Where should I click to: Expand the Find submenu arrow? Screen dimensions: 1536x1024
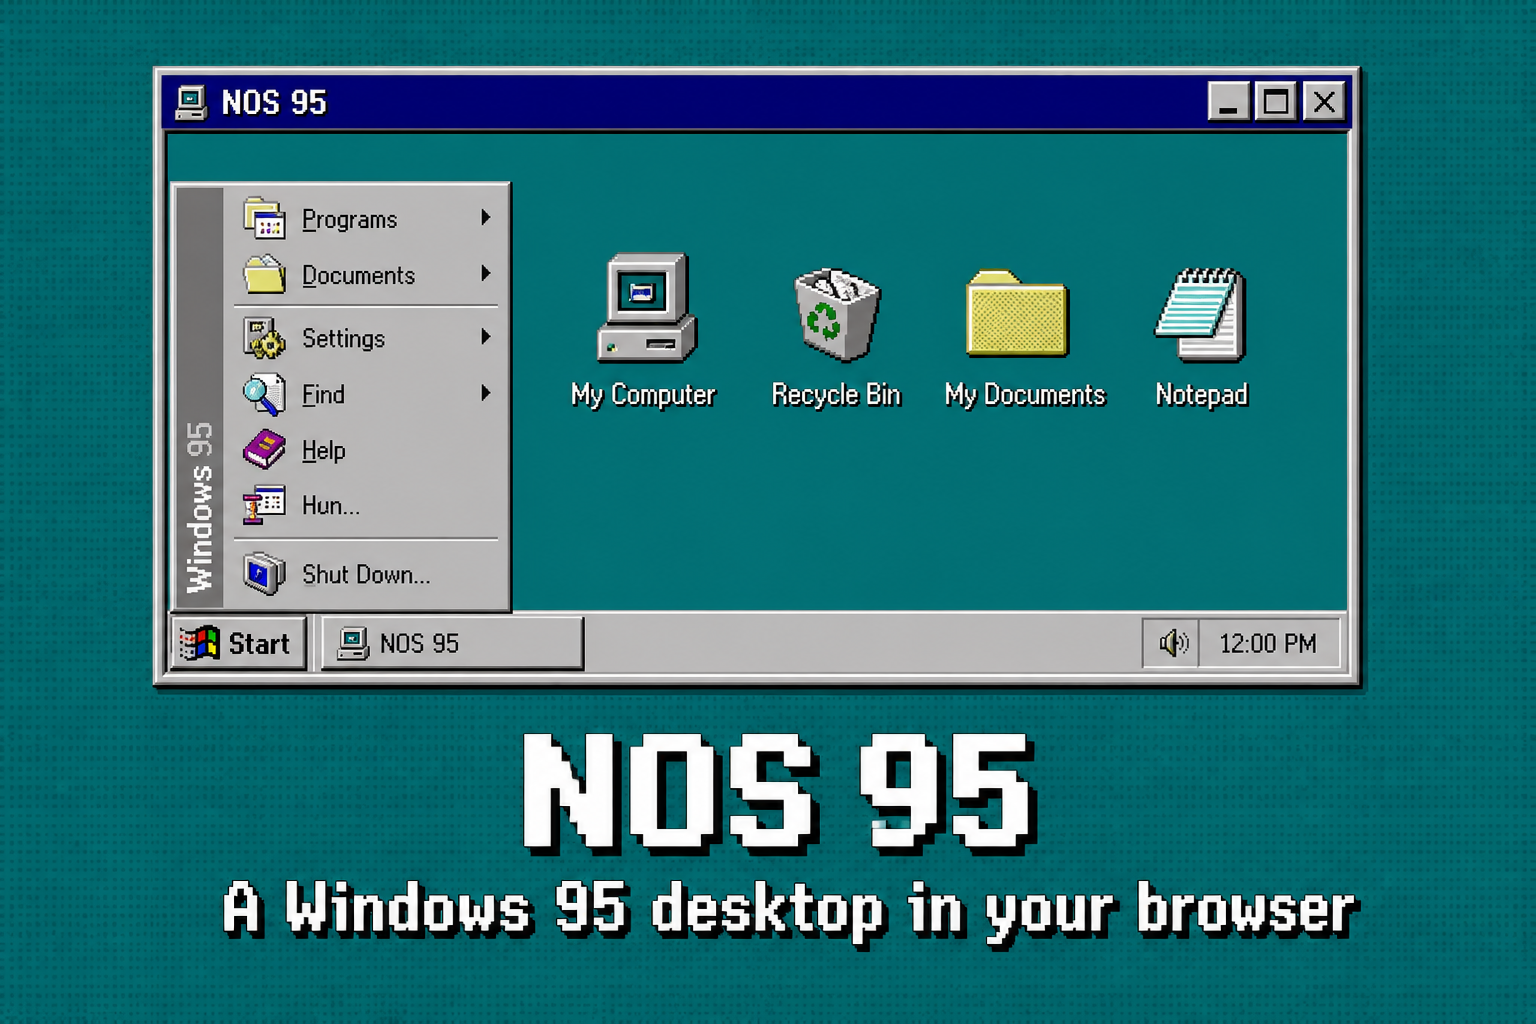tap(485, 393)
